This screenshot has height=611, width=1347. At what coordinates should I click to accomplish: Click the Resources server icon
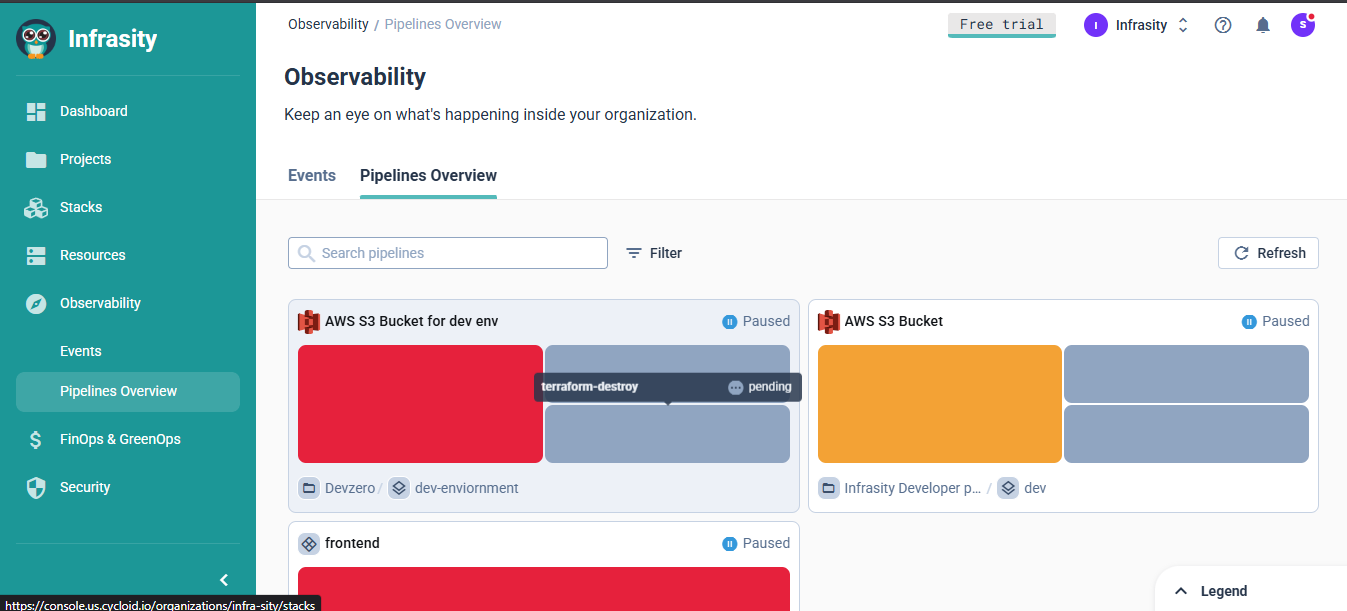point(36,255)
